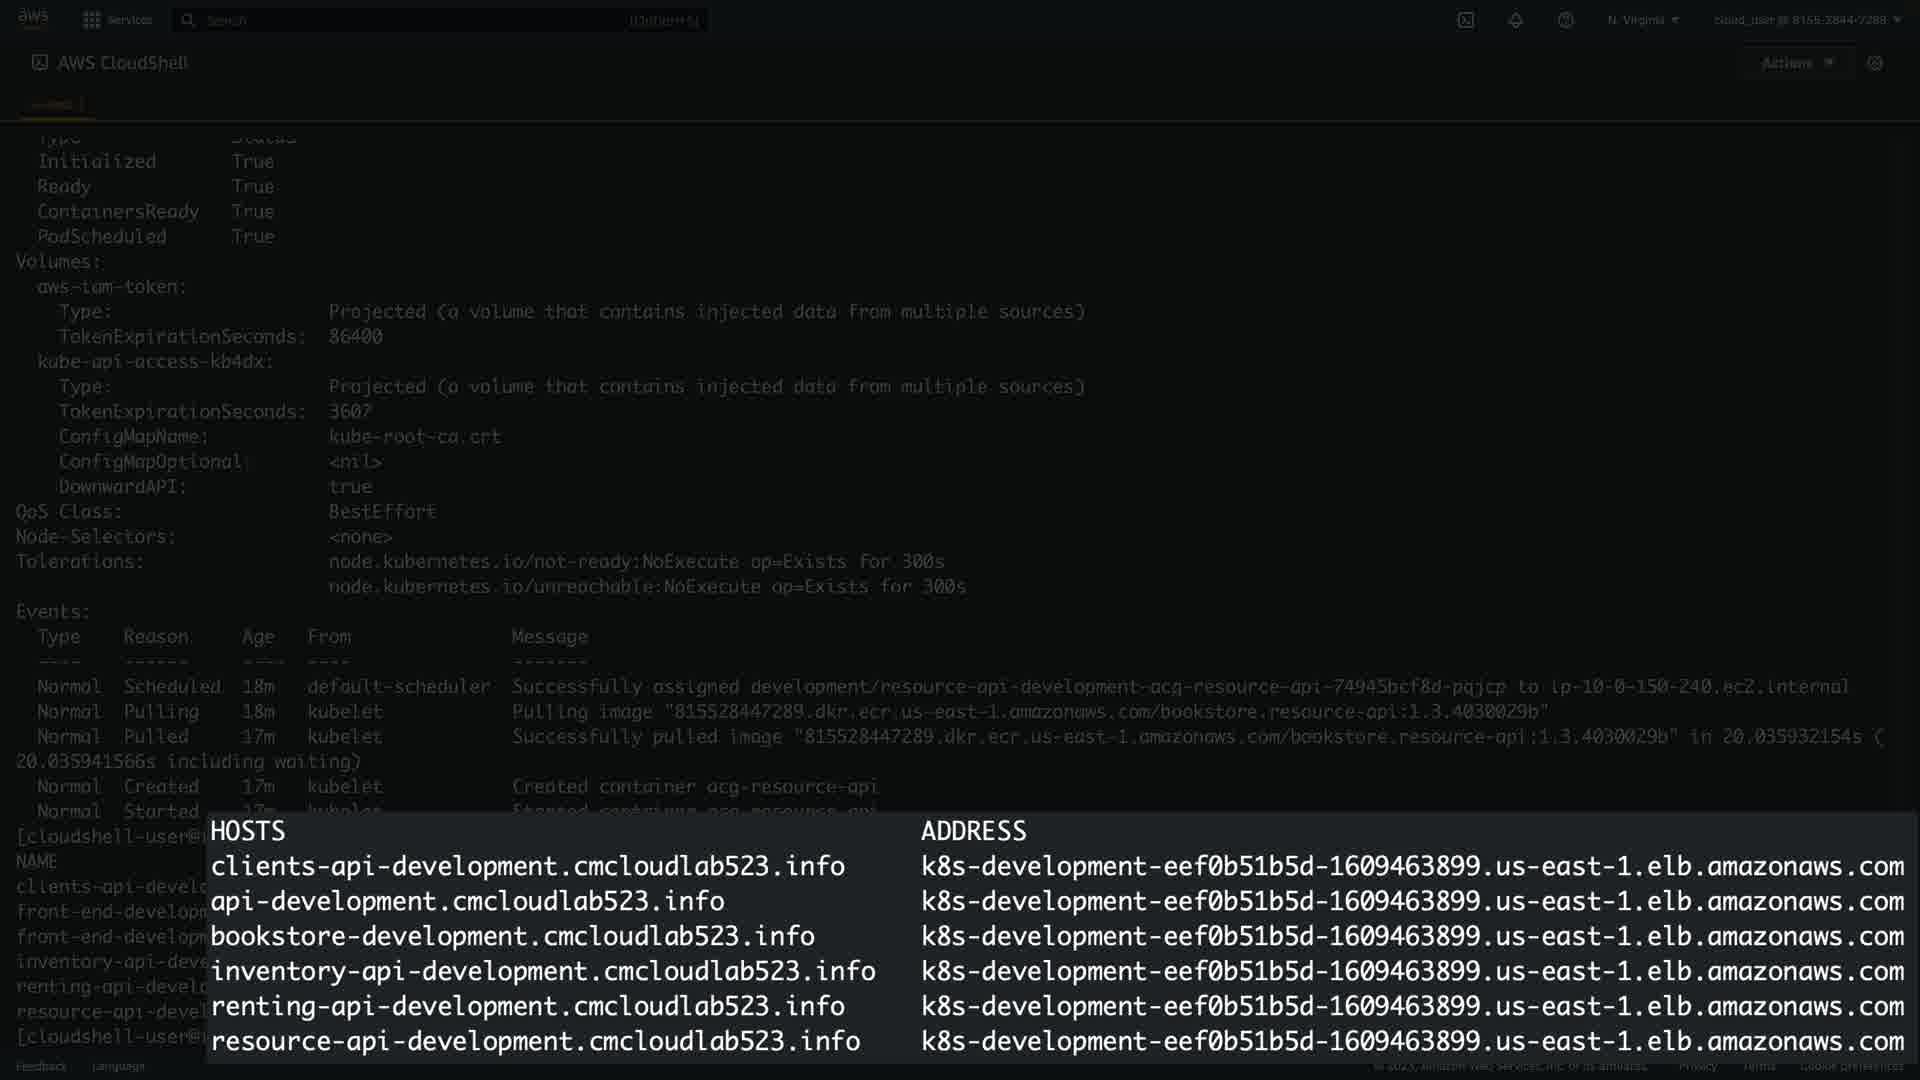Image resolution: width=1920 pixels, height=1080 pixels.
Task: Open Cookie preferences in footer
Action: coord(1851,1066)
